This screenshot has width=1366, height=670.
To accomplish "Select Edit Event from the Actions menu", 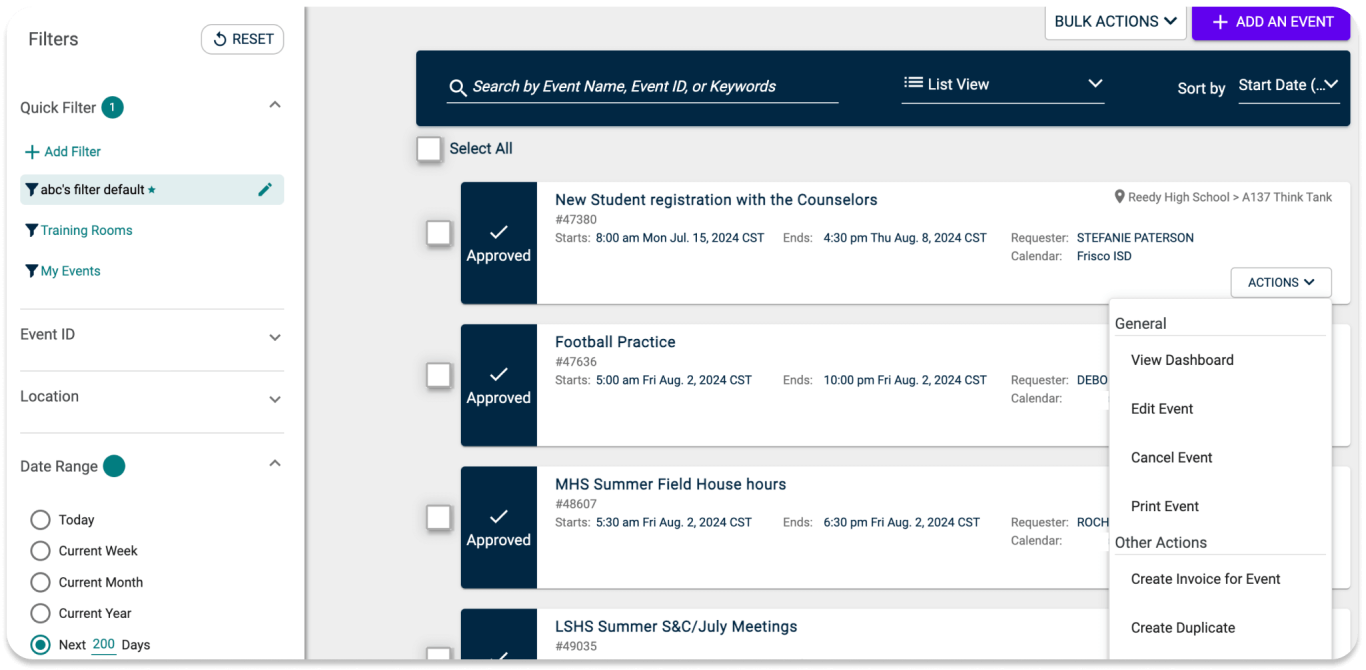I will [x=1162, y=408].
